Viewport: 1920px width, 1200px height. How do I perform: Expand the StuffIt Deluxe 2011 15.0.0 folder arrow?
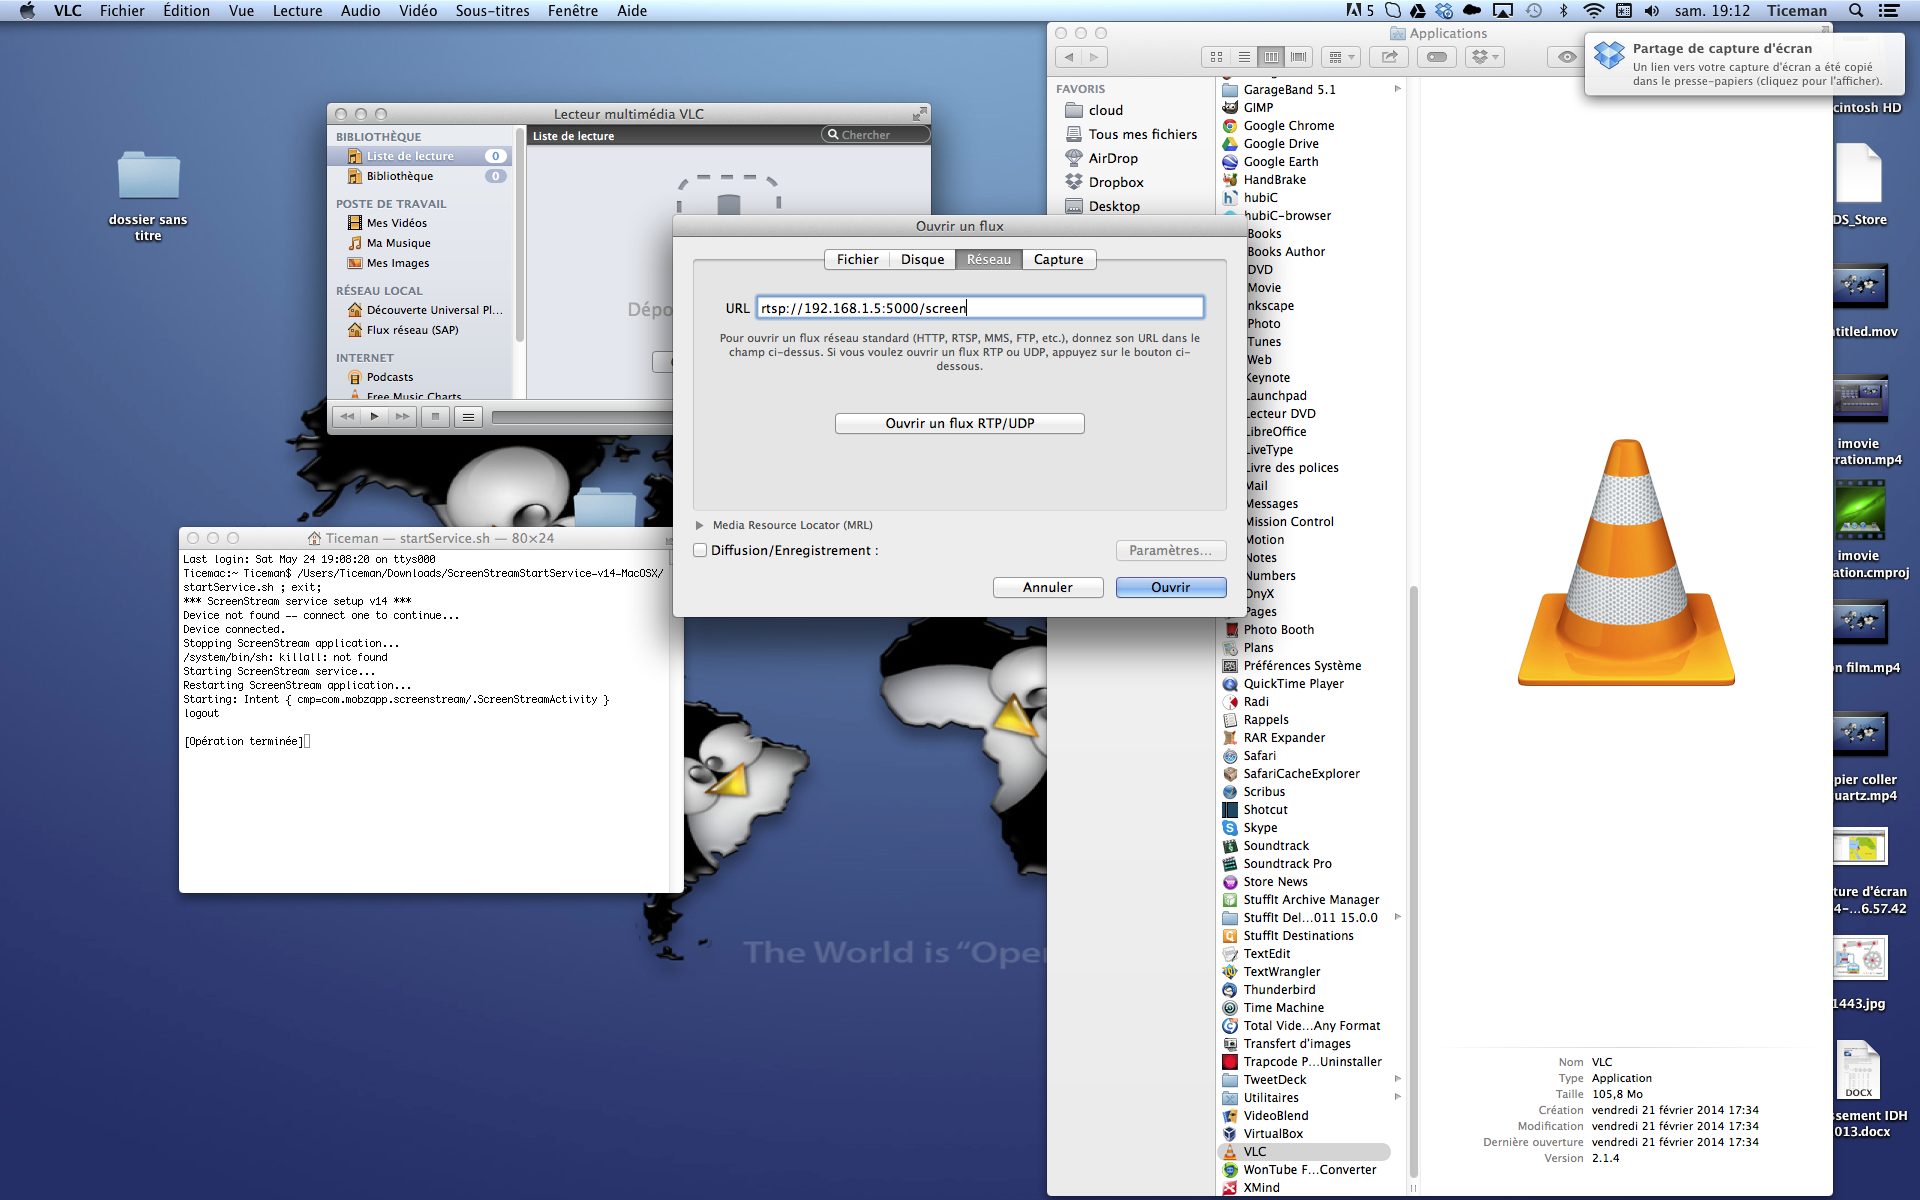(x=1397, y=917)
